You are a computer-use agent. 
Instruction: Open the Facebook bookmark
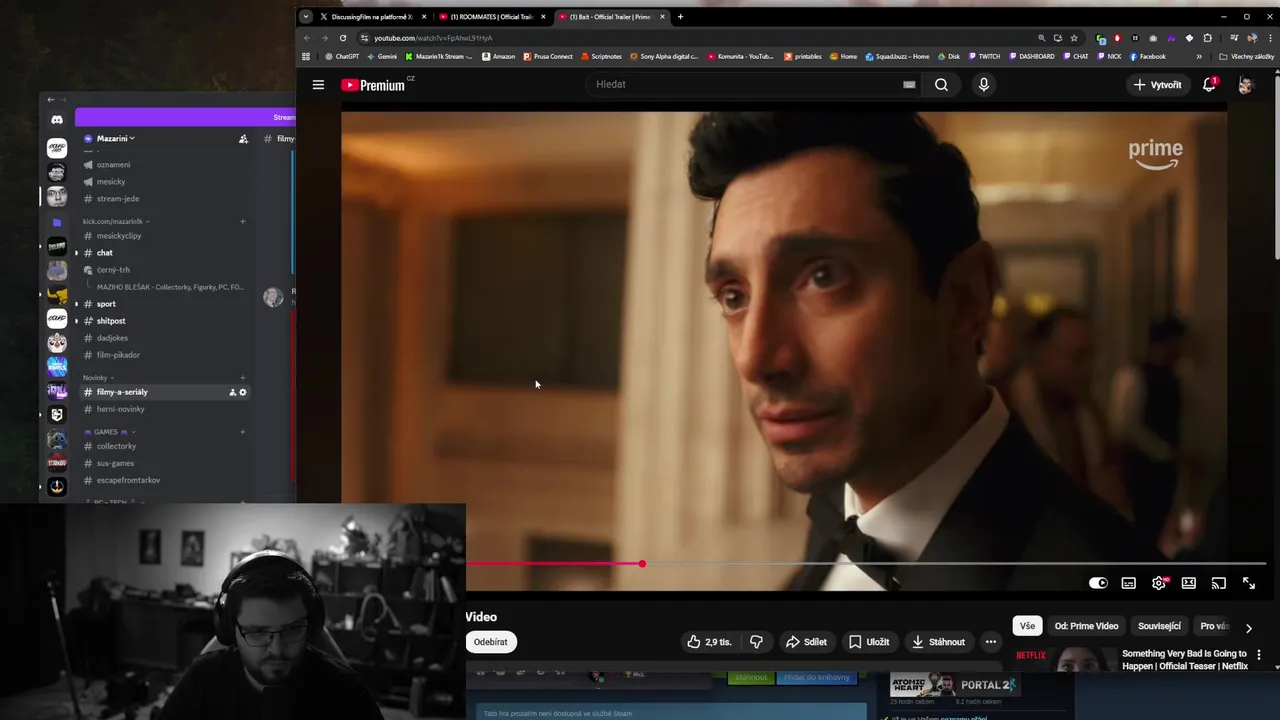pyautogui.click(x=1148, y=57)
